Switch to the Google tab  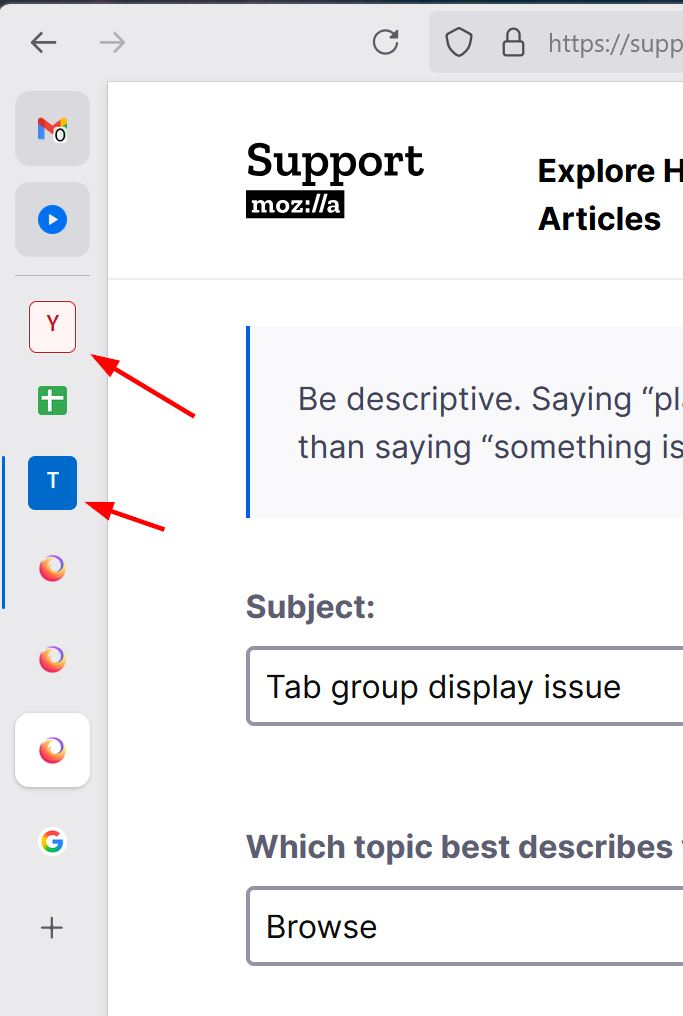pyautogui.click(x=52, y=841)
